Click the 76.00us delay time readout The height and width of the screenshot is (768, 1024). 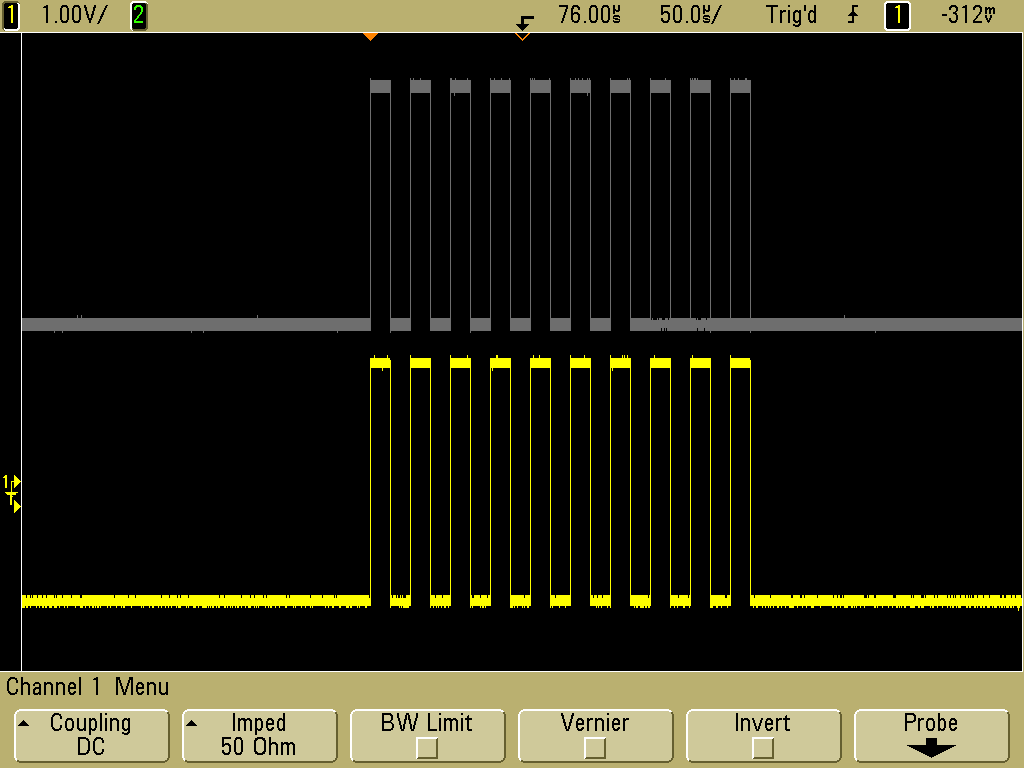(590, 15)
